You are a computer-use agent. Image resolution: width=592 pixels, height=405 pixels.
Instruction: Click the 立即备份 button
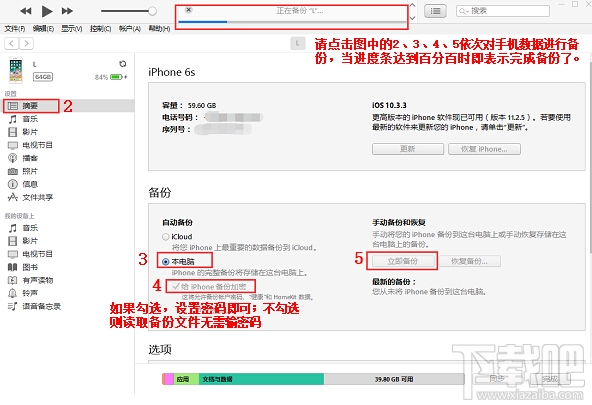(402, 261)
